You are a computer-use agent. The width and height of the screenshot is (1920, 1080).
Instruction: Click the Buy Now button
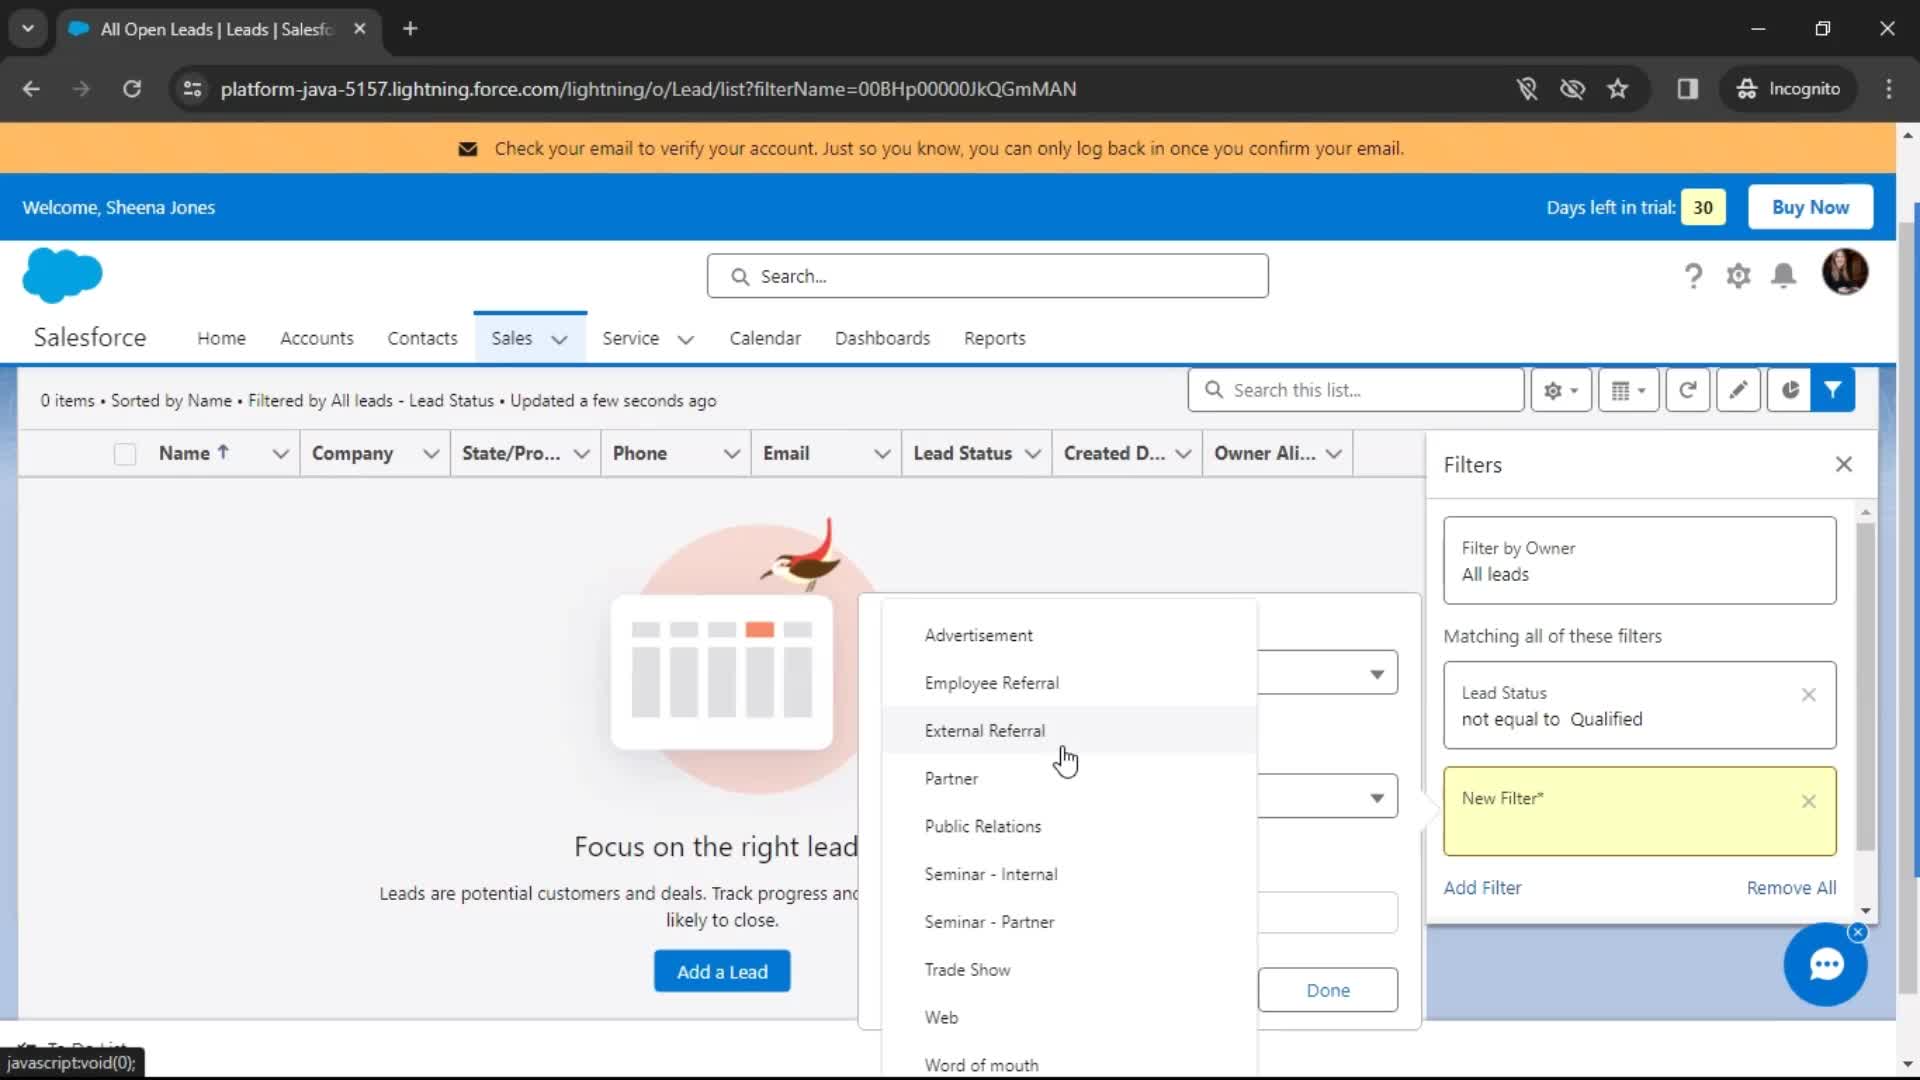(1810, 207)
